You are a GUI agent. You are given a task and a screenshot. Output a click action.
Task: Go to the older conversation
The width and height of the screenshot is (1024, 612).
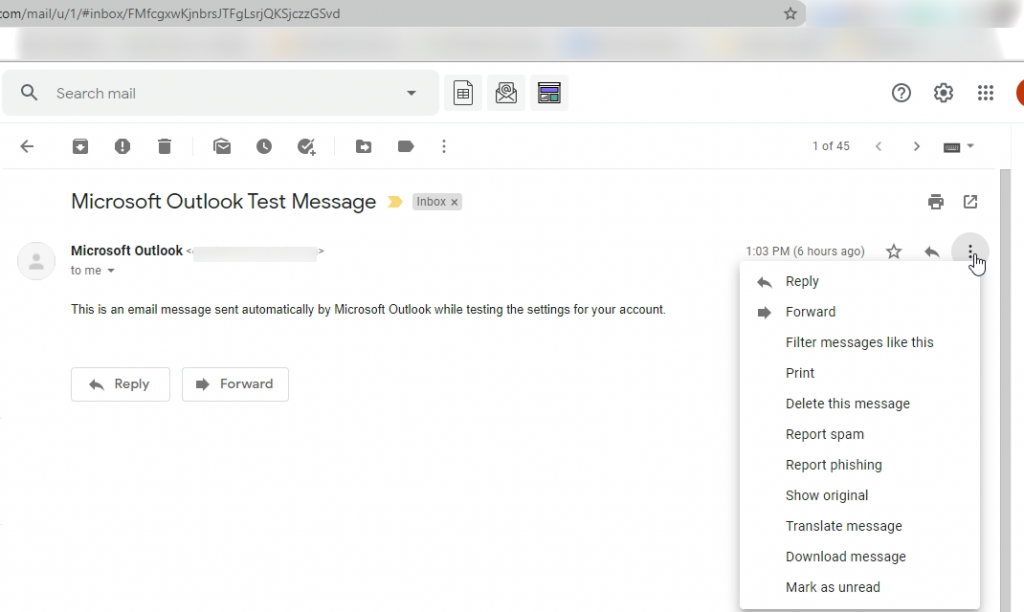point(916,146)
